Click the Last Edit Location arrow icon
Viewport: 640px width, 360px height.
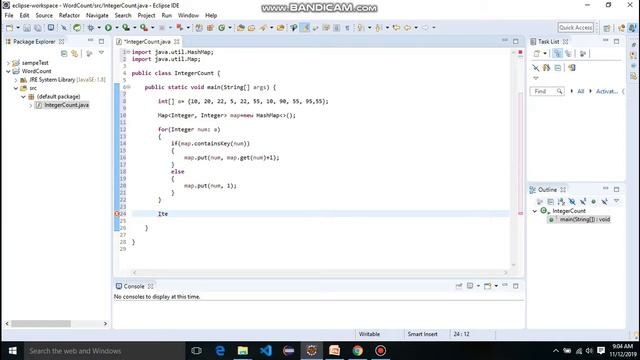coord(396,28)
